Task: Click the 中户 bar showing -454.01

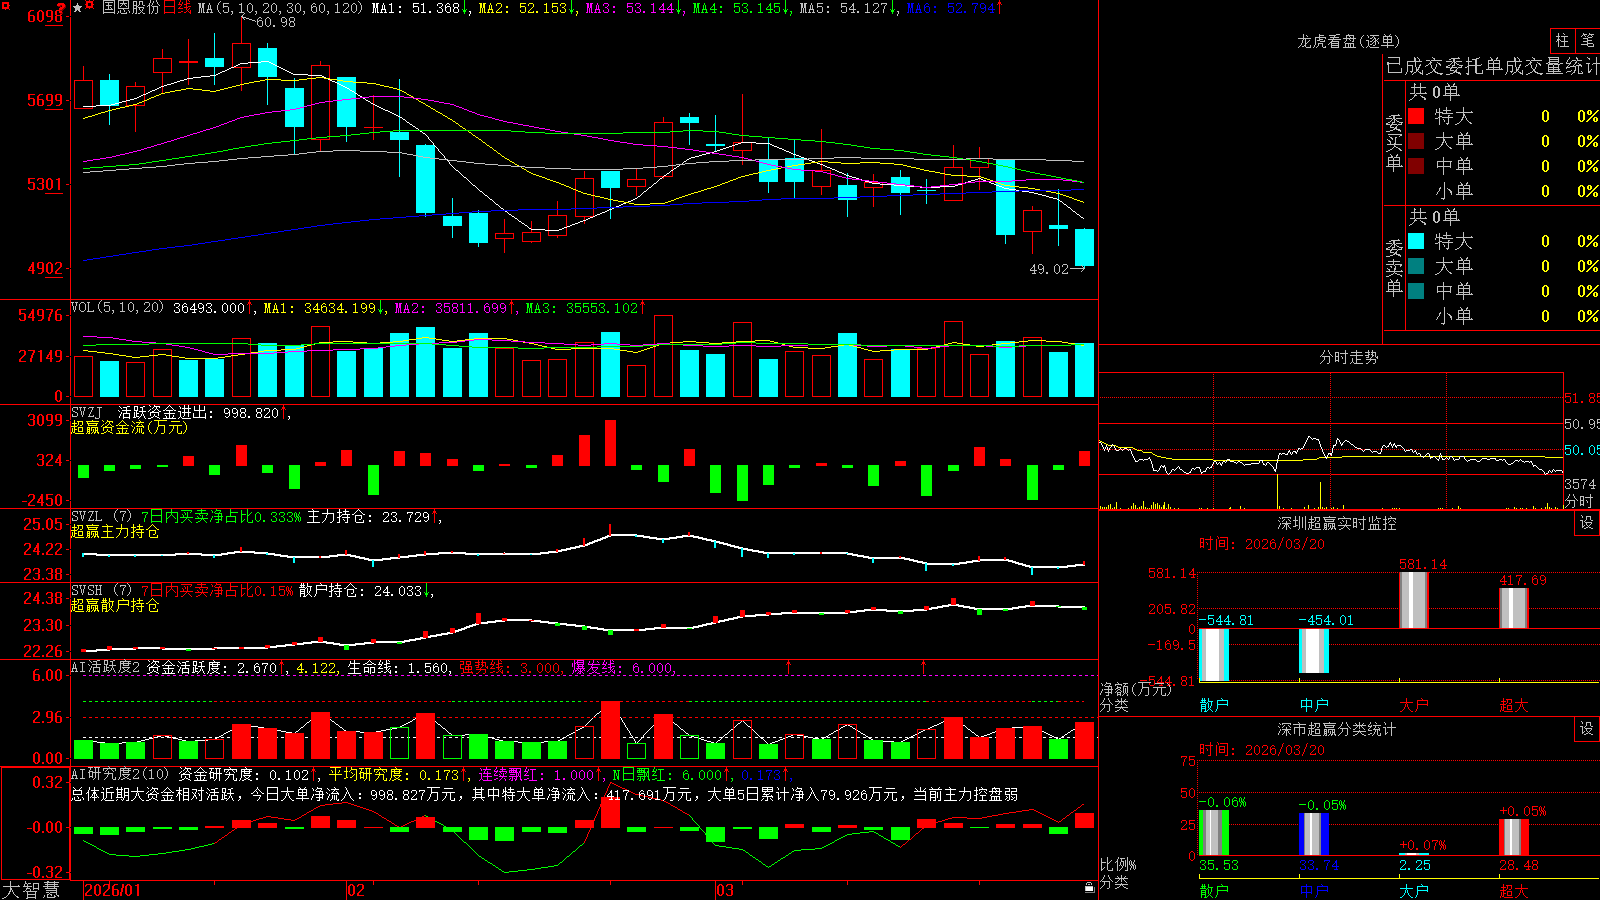Action: click(1314, 651)
